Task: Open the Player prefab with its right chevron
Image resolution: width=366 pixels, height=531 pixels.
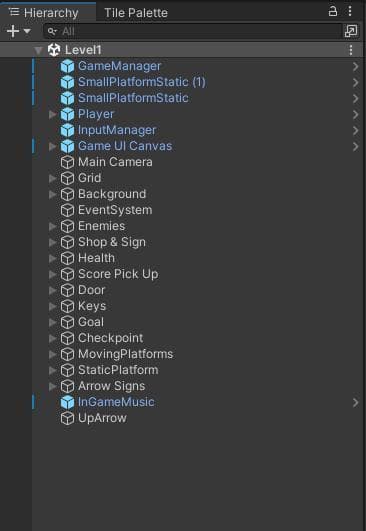Action: [355, 114]
